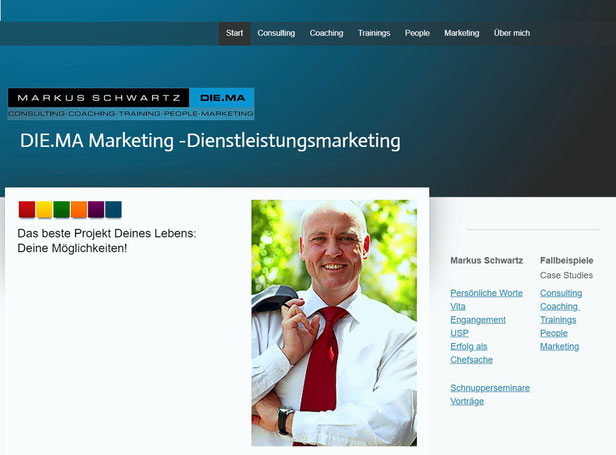Click the red color square
Image resolution: width=616 pixels, height=455 pixels.
pyautogui.click(x=27, y=209)
